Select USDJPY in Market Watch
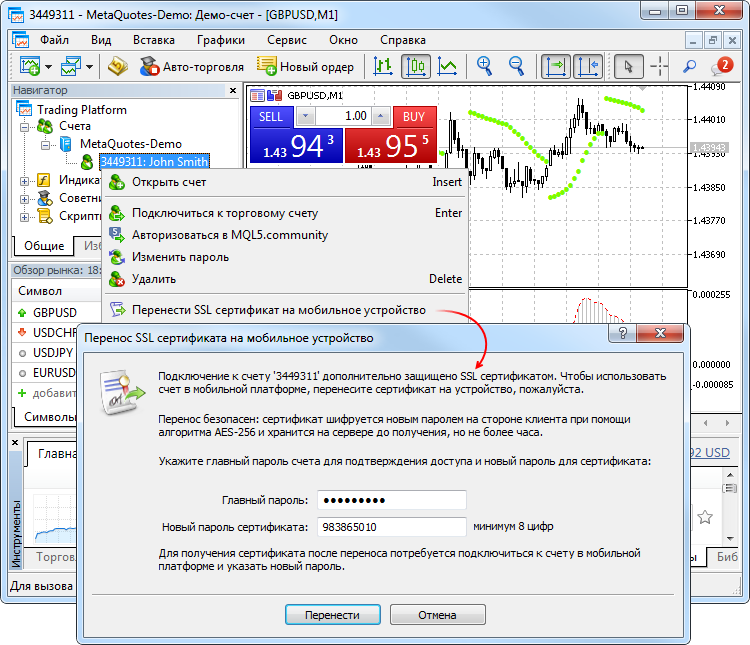Screen dimensions: 750x645 pyautogui.click(x=53, y=353)
